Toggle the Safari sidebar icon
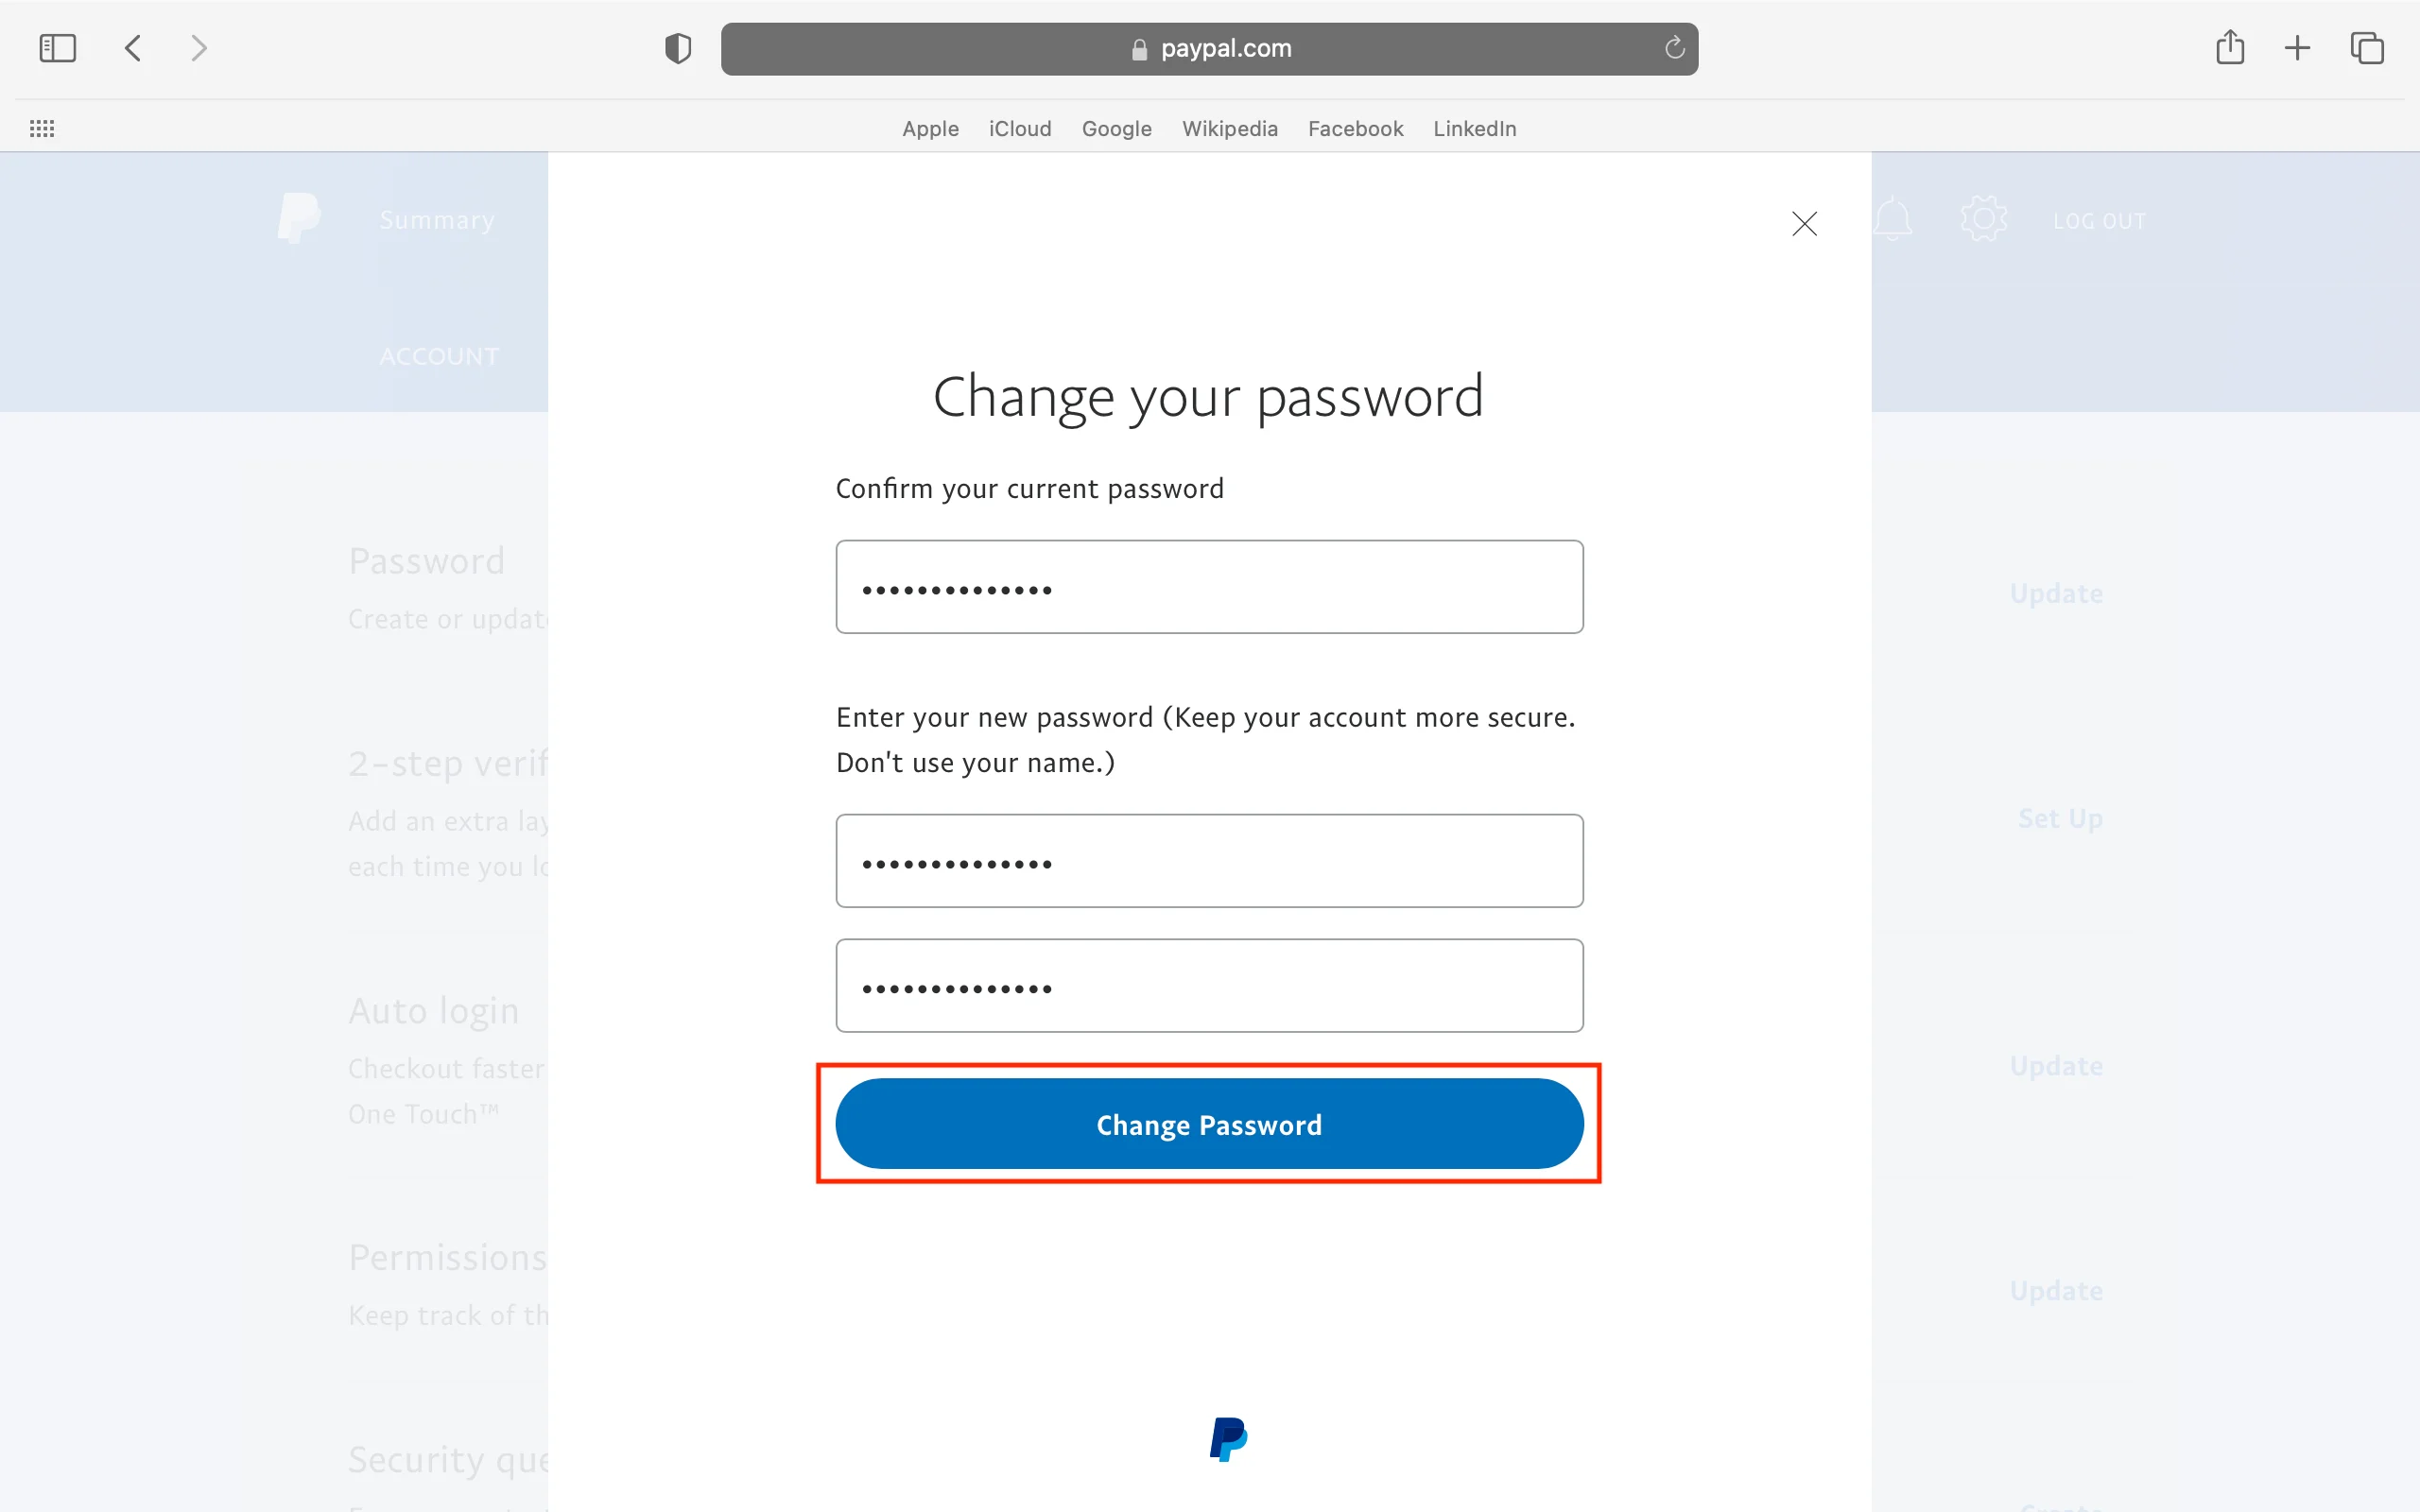The image size is (2420, 1512). tap(57, 48)
